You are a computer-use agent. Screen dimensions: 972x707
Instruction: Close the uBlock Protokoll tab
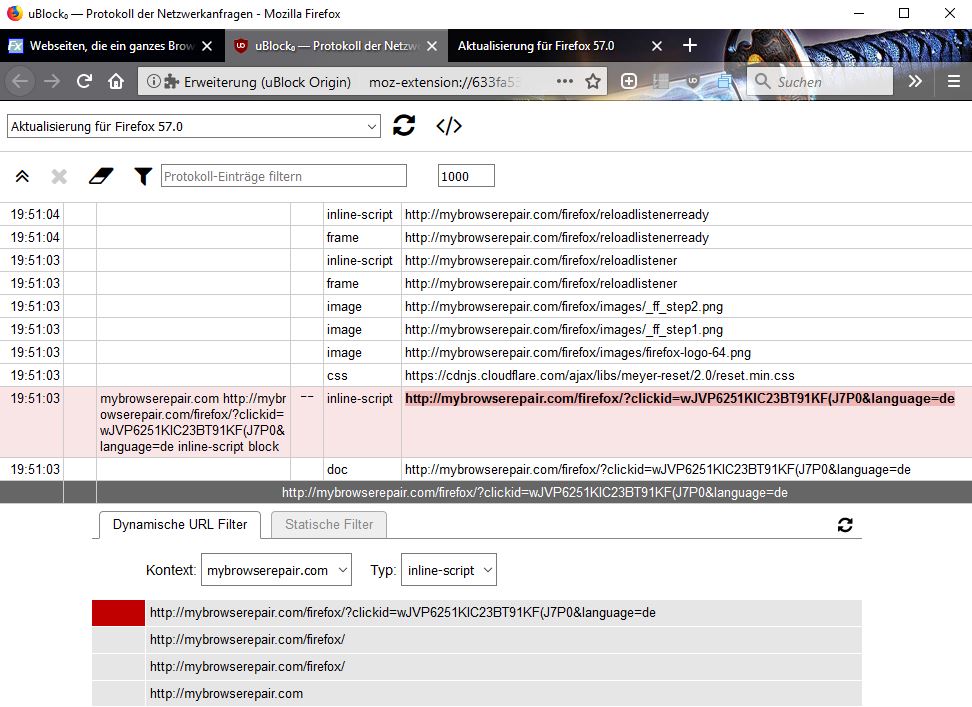[432, 46]
